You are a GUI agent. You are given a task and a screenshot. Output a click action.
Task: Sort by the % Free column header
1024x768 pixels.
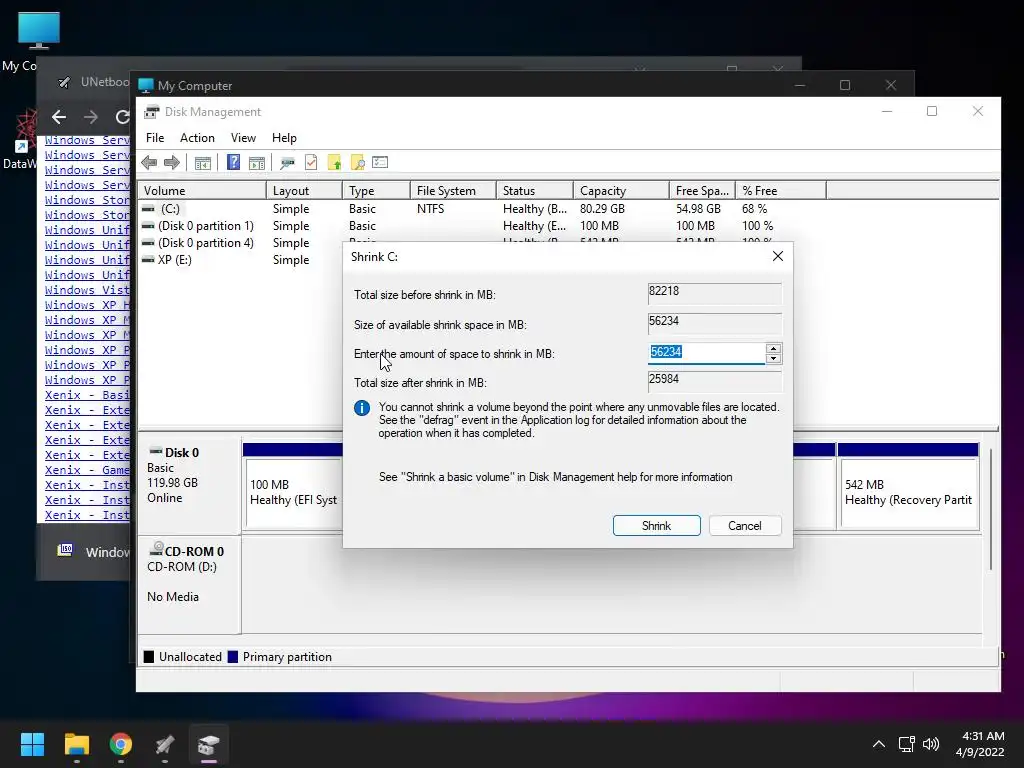pos(781,191)
